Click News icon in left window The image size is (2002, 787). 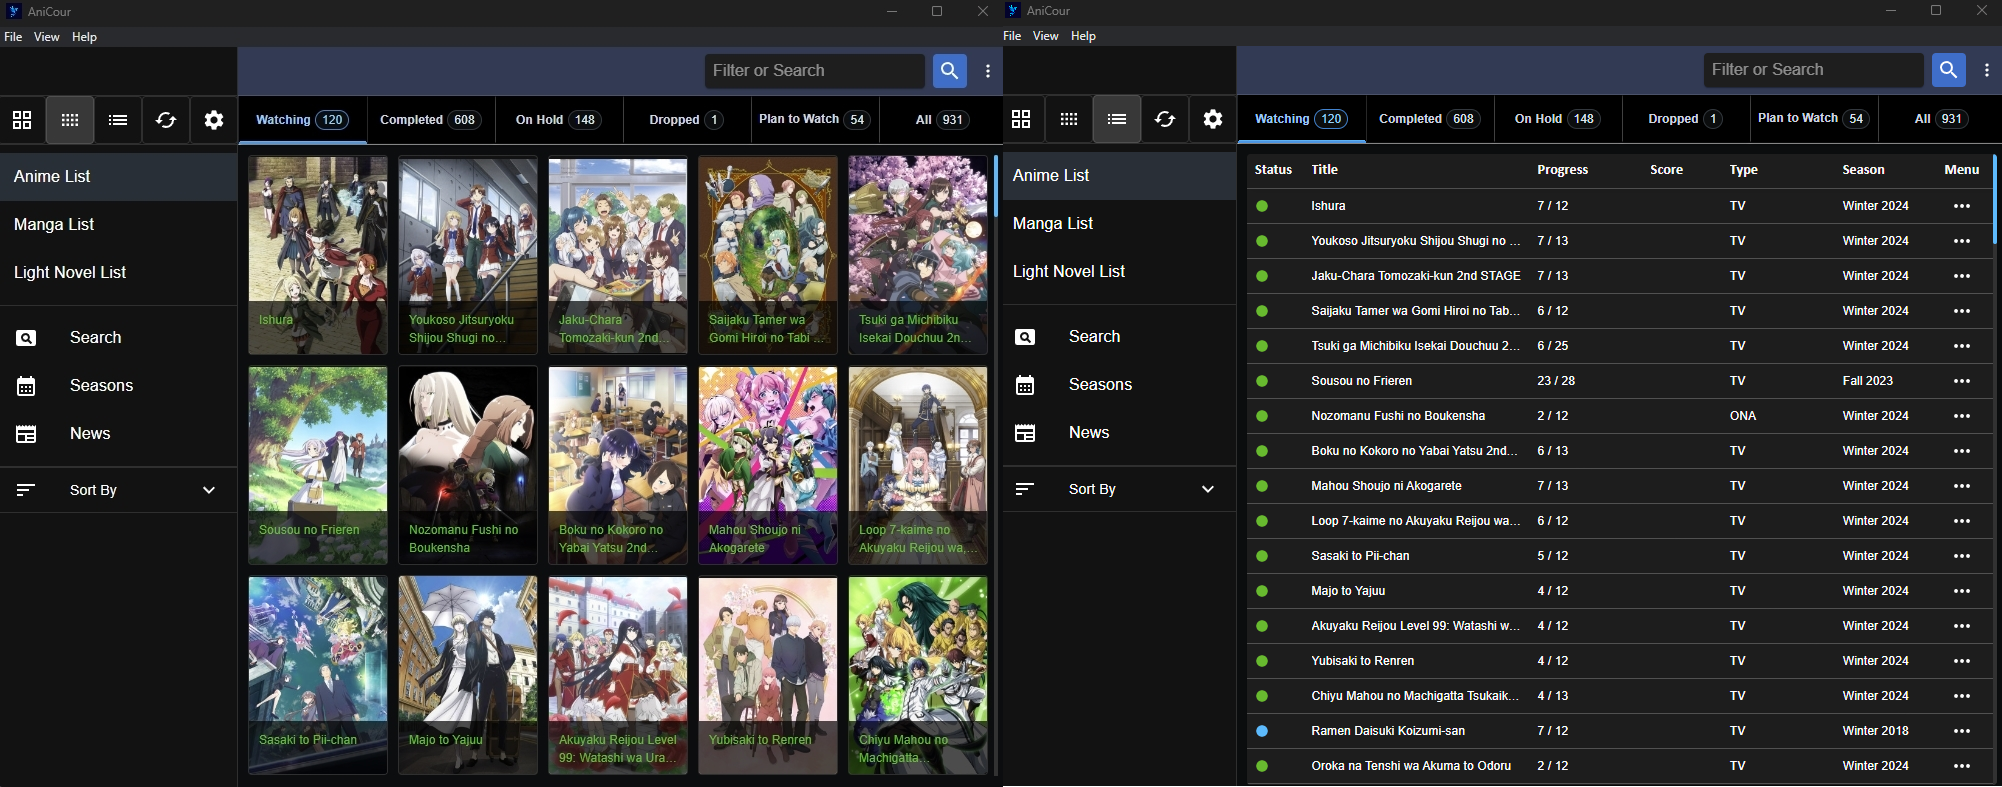tap(26, 434)
